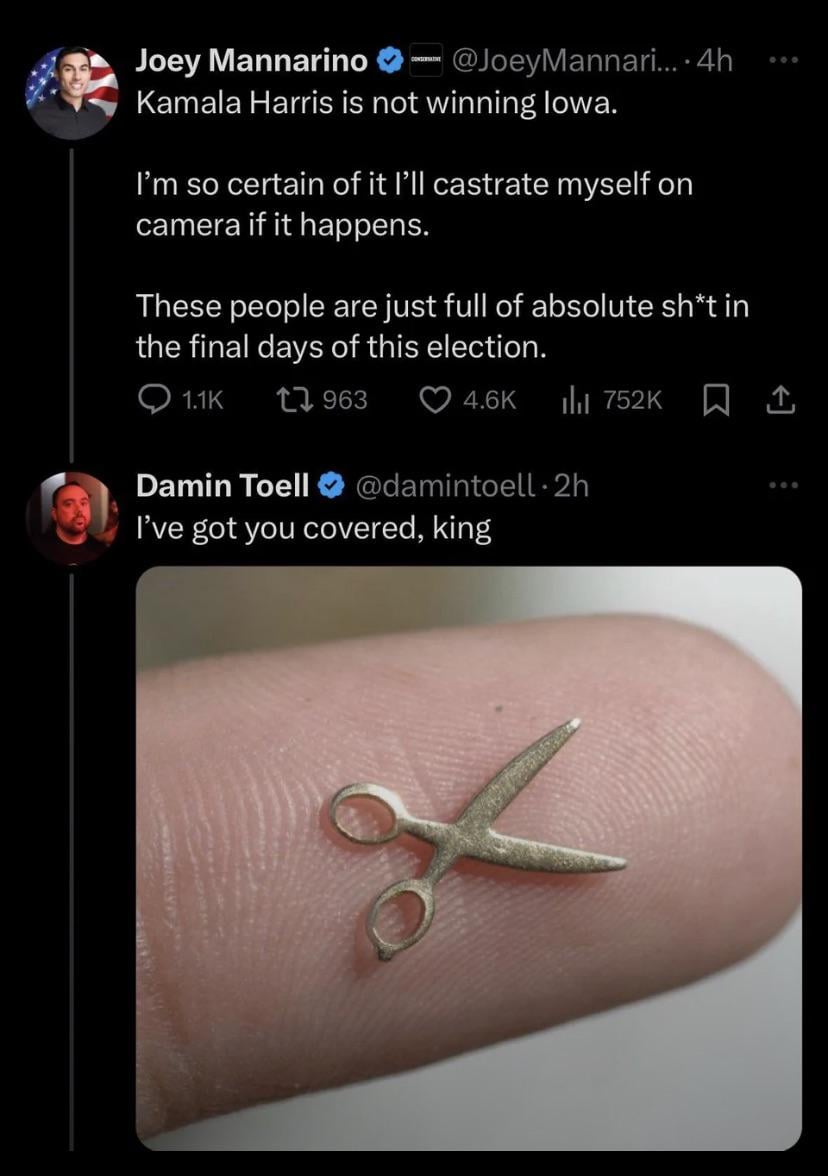Like Joey Mannarino's tweet with the heart
Image resolution: width=828 pixels, height=1176 pixels.
coord(433,400)
